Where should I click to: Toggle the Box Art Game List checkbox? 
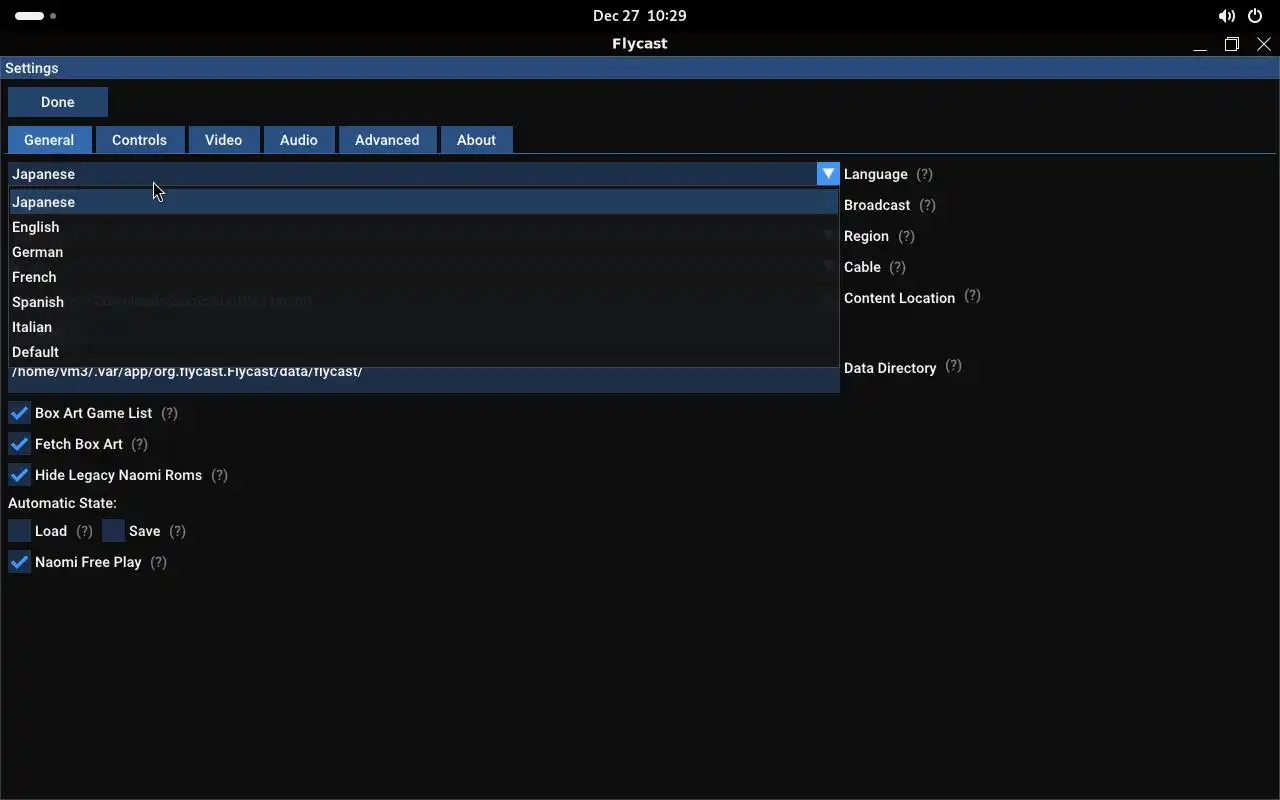[x=19, y=413]
